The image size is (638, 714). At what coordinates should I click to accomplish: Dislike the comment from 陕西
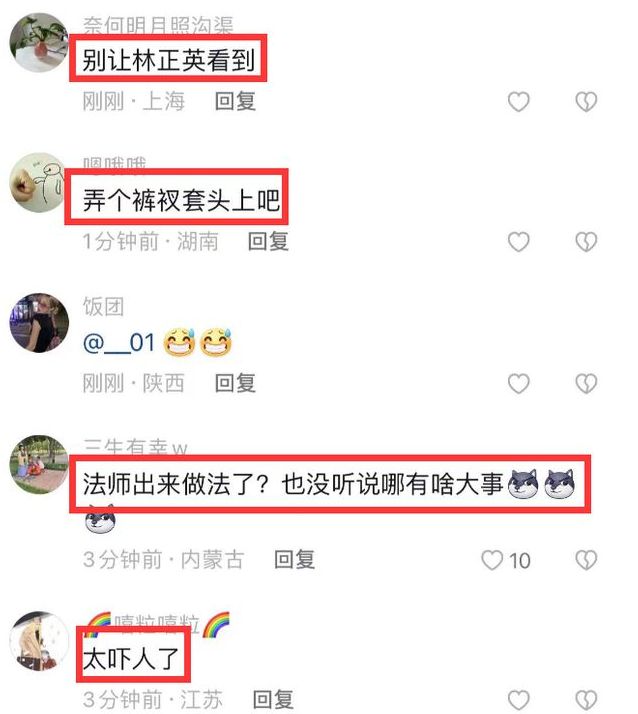586,383
